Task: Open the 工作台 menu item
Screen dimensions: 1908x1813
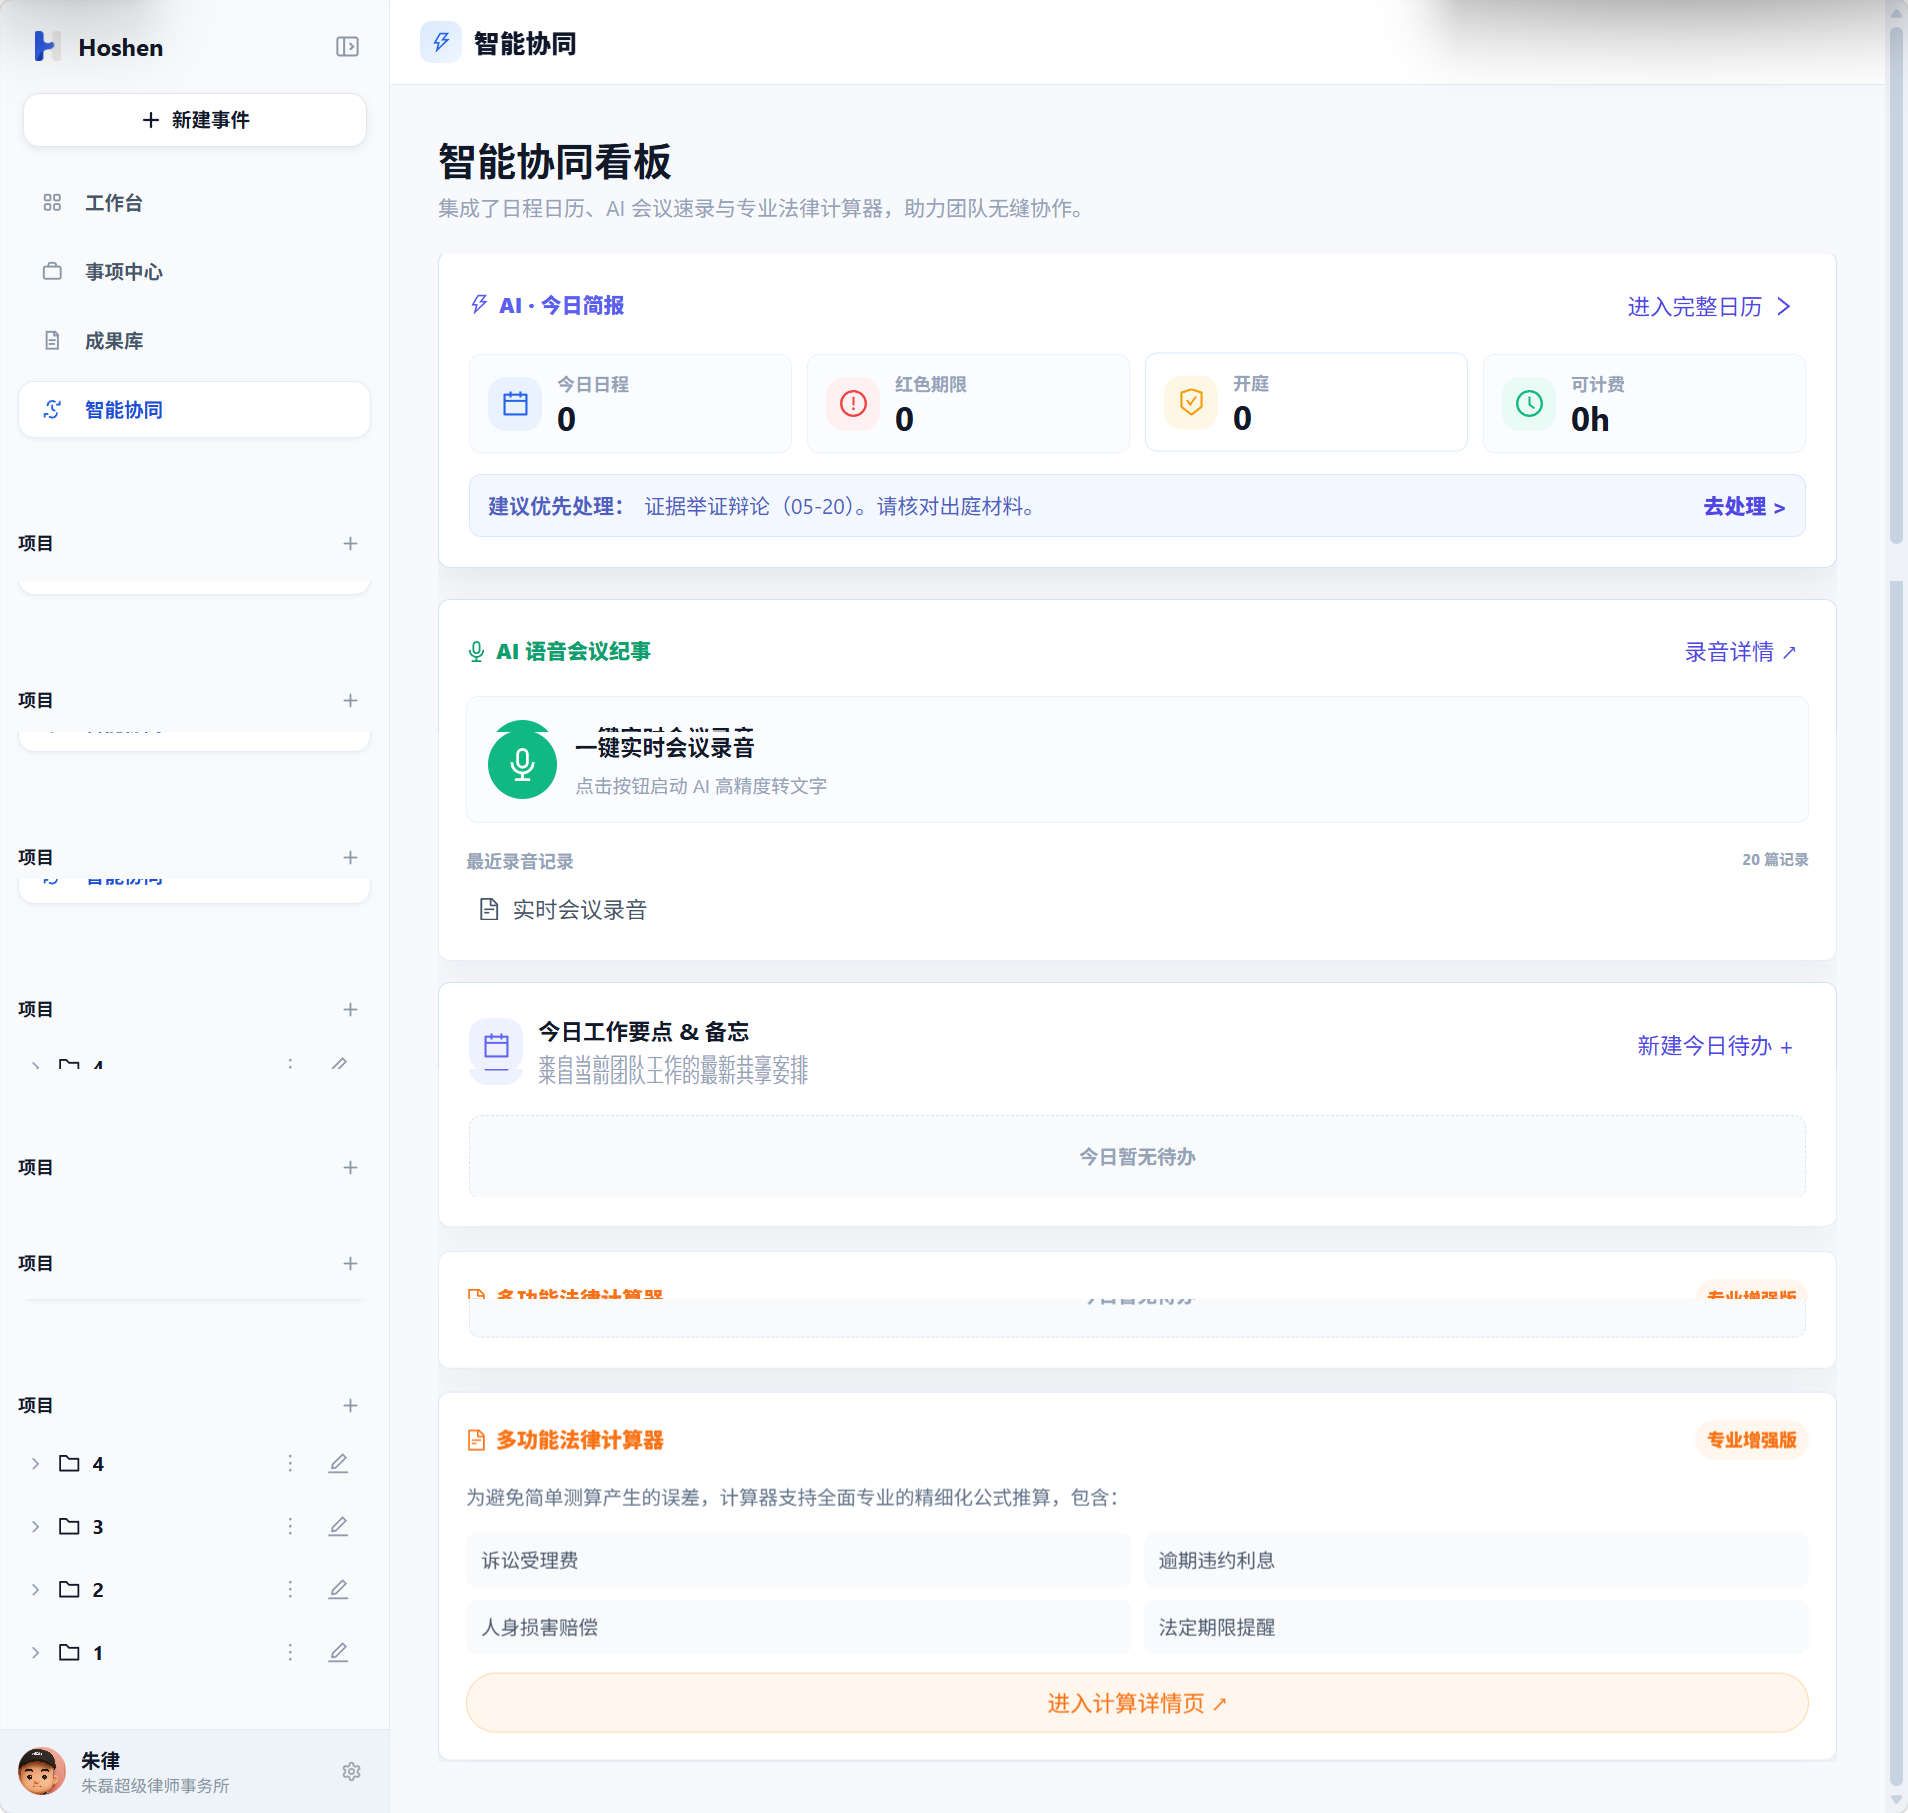Action: (195, 203)
